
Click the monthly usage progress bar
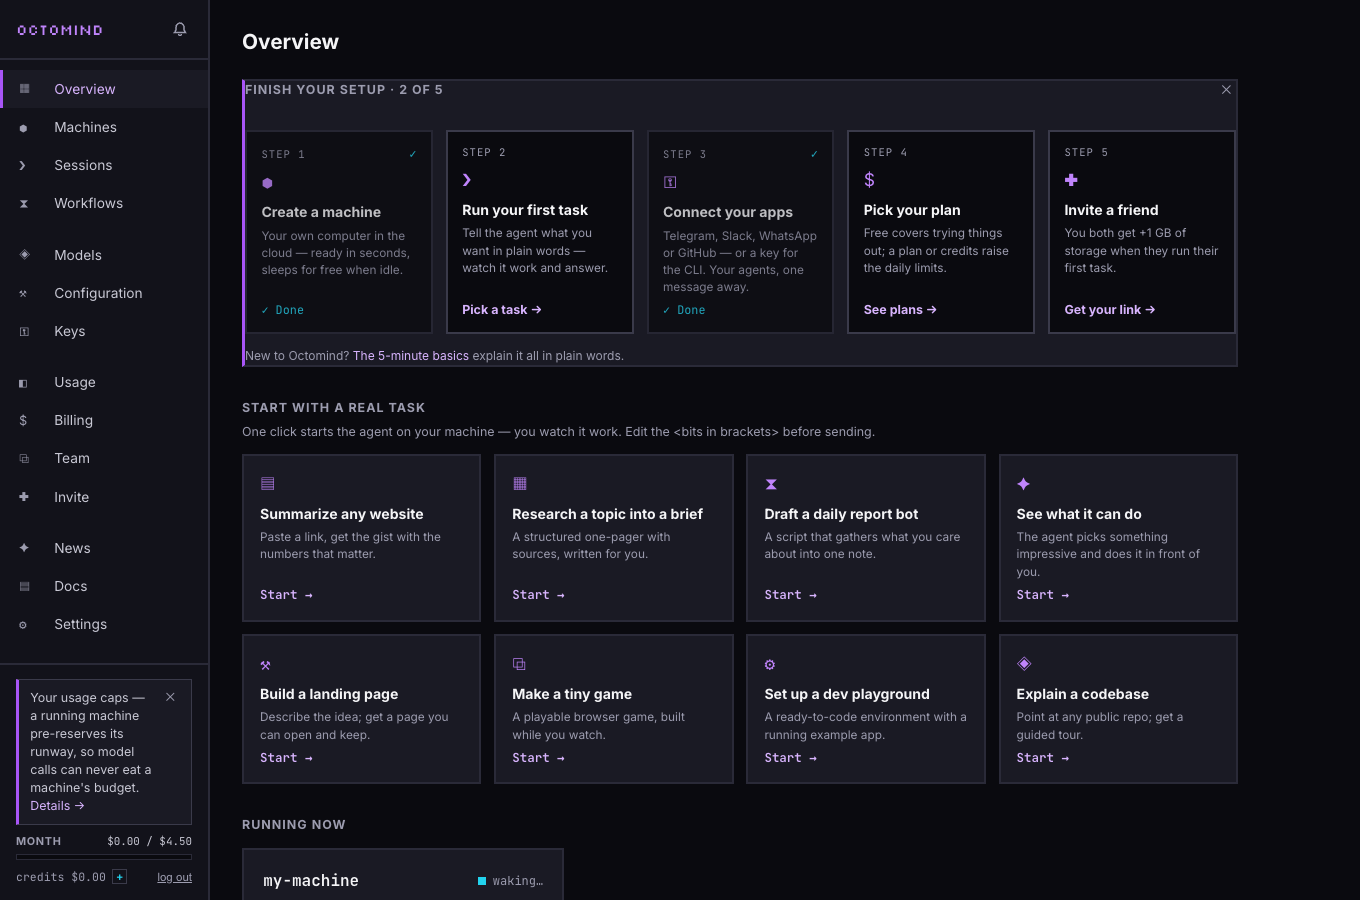click(104, 857)
